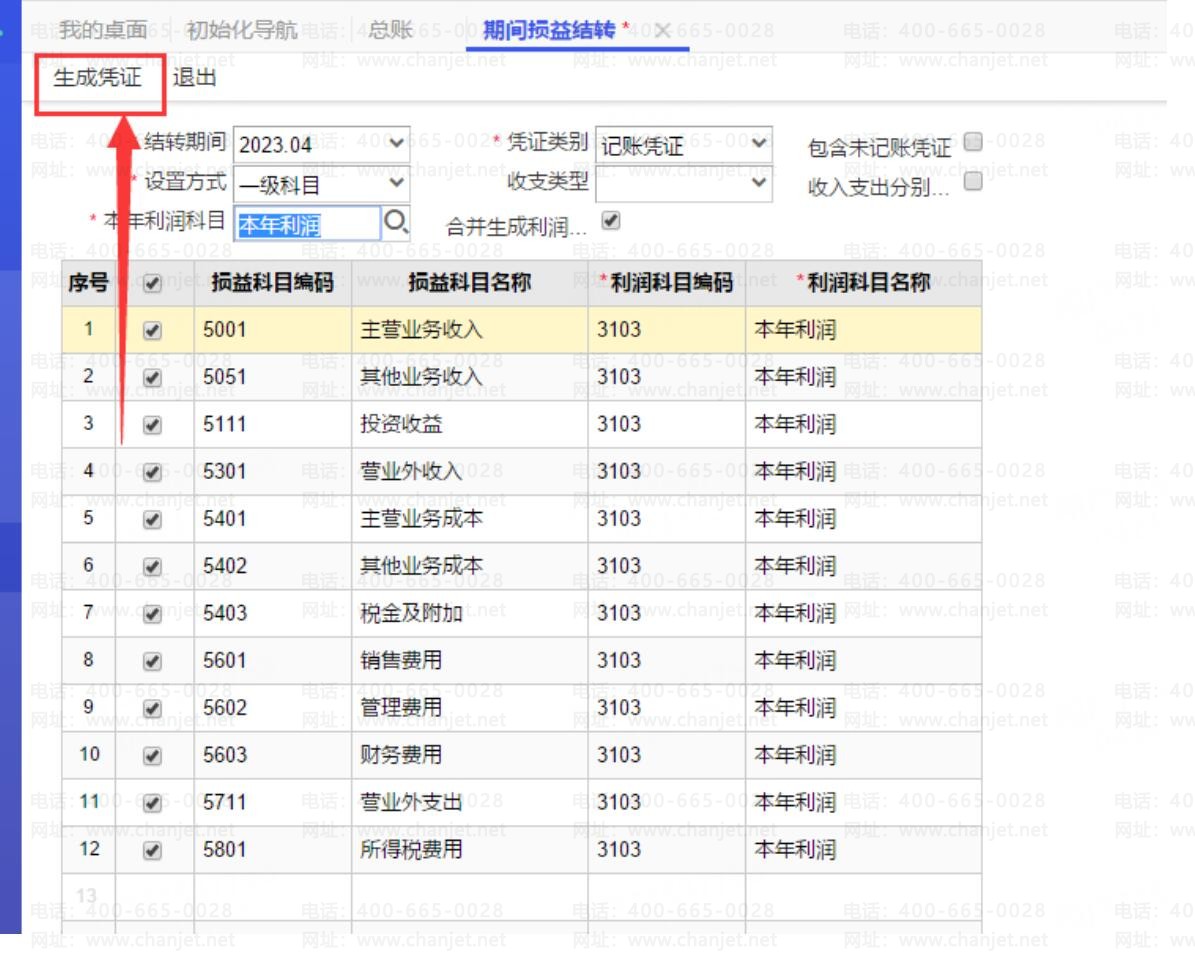This screenshot has width=1195, height=959.
Task: Select the 期间损益结转 tab
Action: click(549, 30)
